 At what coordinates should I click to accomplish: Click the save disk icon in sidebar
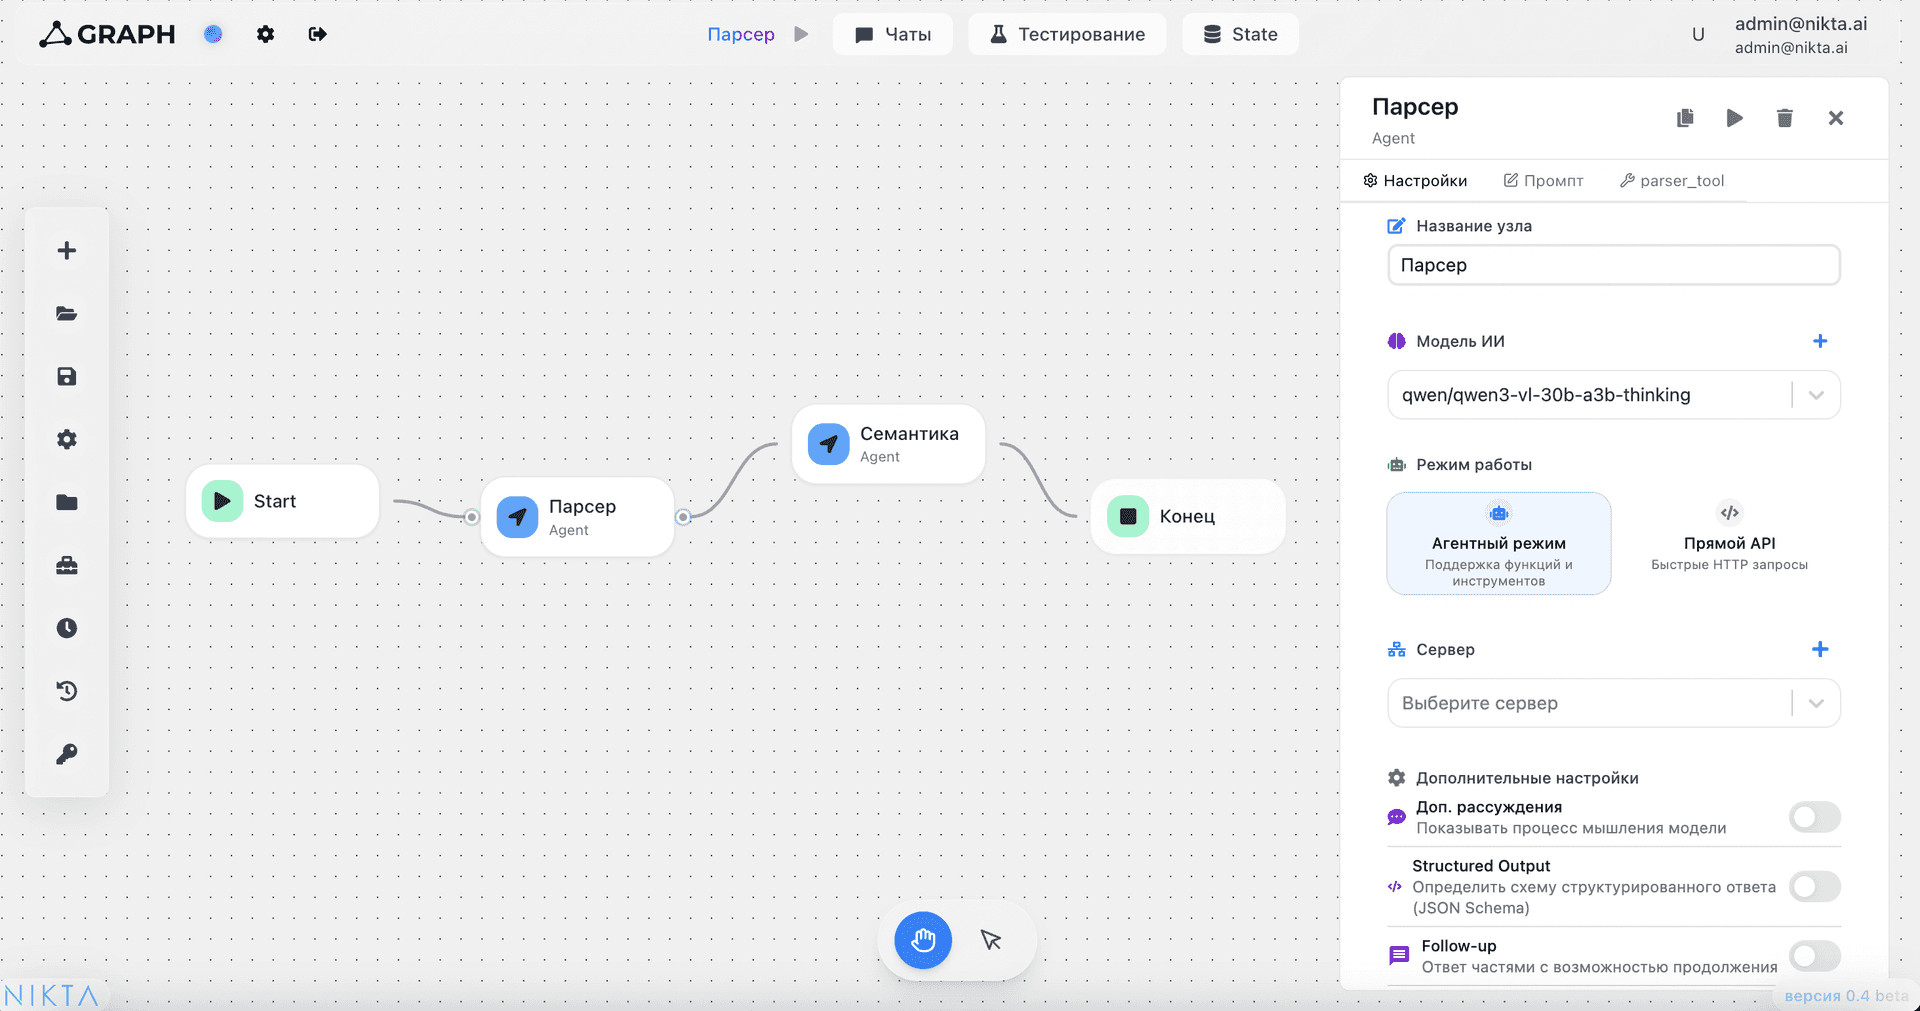[x=67, y=377]
